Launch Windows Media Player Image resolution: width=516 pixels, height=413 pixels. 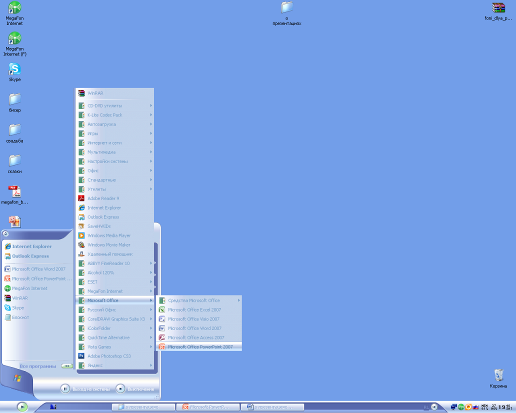pos(115,235)
